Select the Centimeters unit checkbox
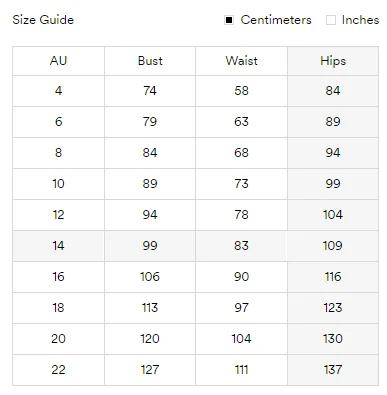This screenshot has height=395, width=387. click(229, 20)
